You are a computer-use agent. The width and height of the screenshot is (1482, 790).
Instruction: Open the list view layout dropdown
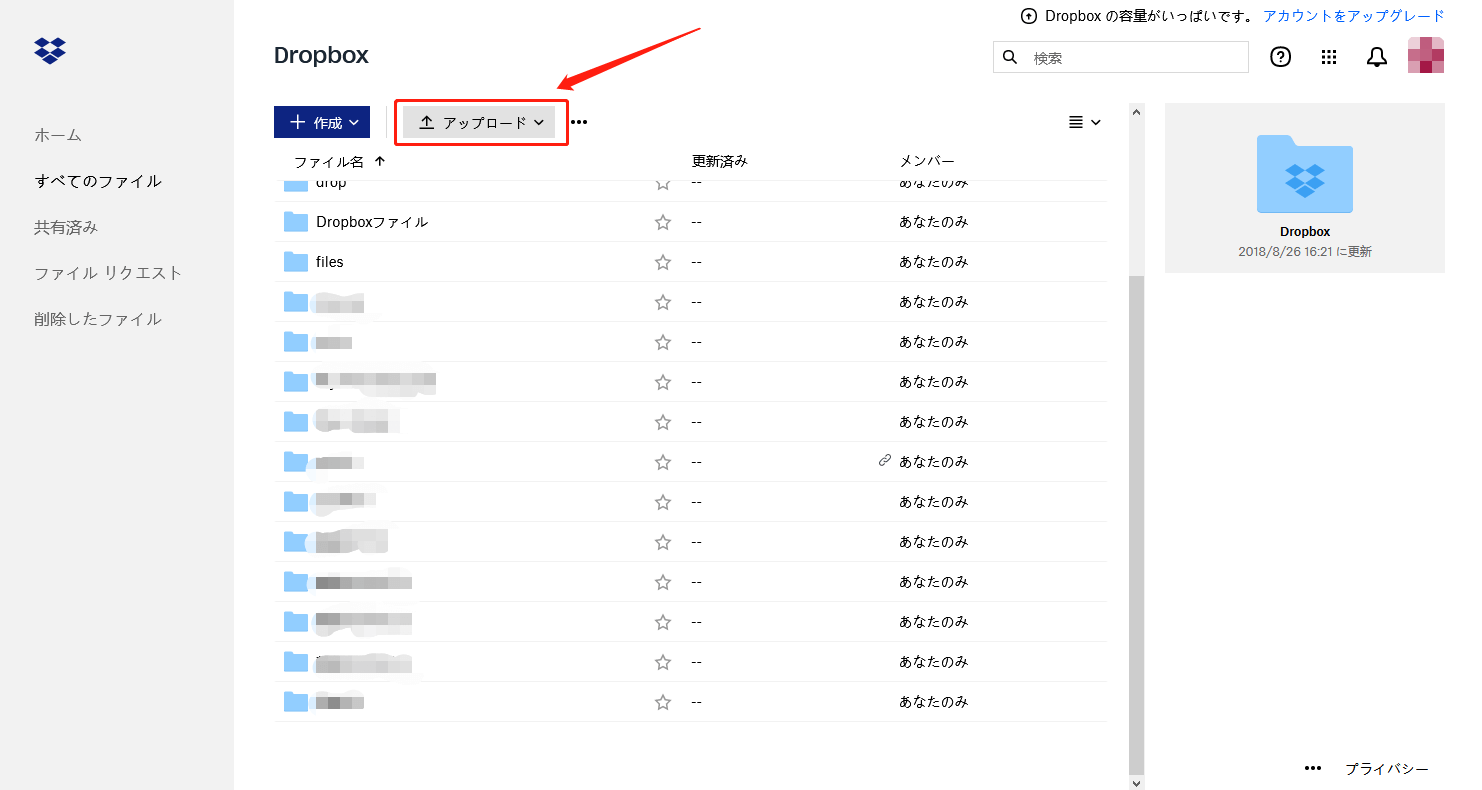pos(1085,122)
